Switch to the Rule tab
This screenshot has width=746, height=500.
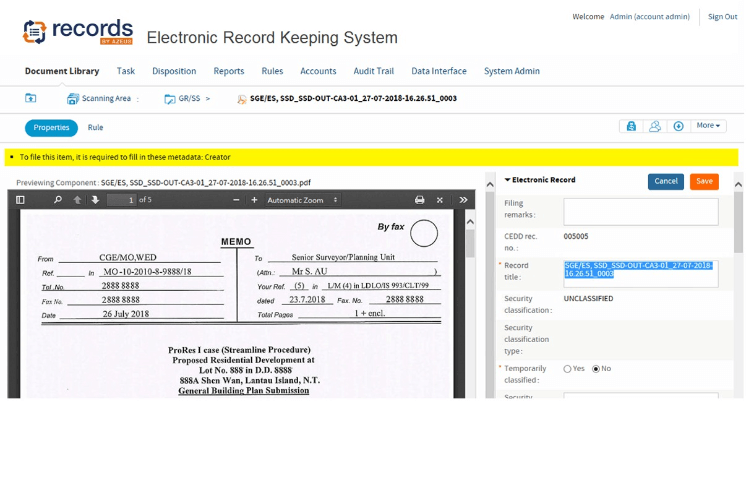coord(95,128)
